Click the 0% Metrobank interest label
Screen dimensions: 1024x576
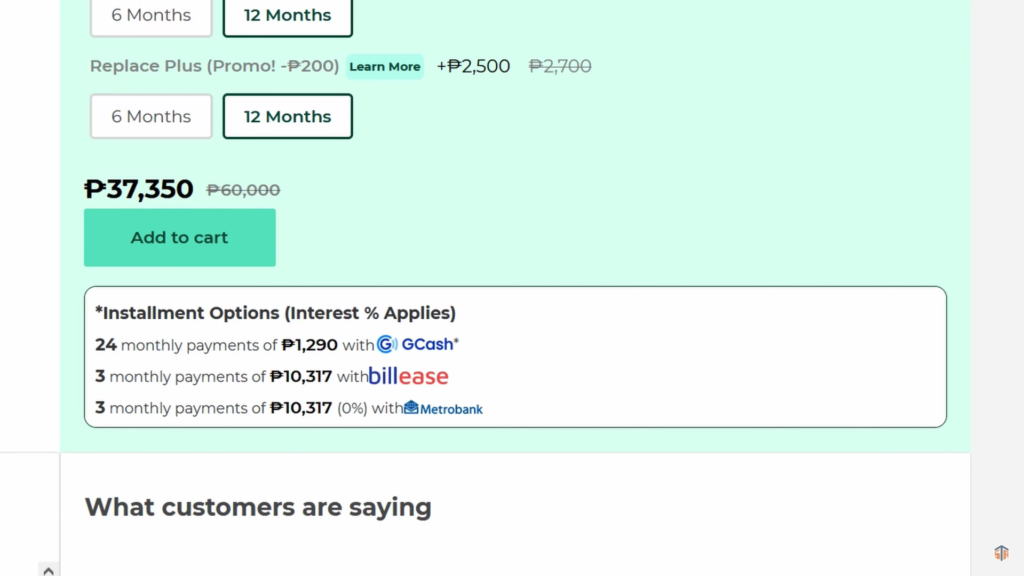pos(352,408)
